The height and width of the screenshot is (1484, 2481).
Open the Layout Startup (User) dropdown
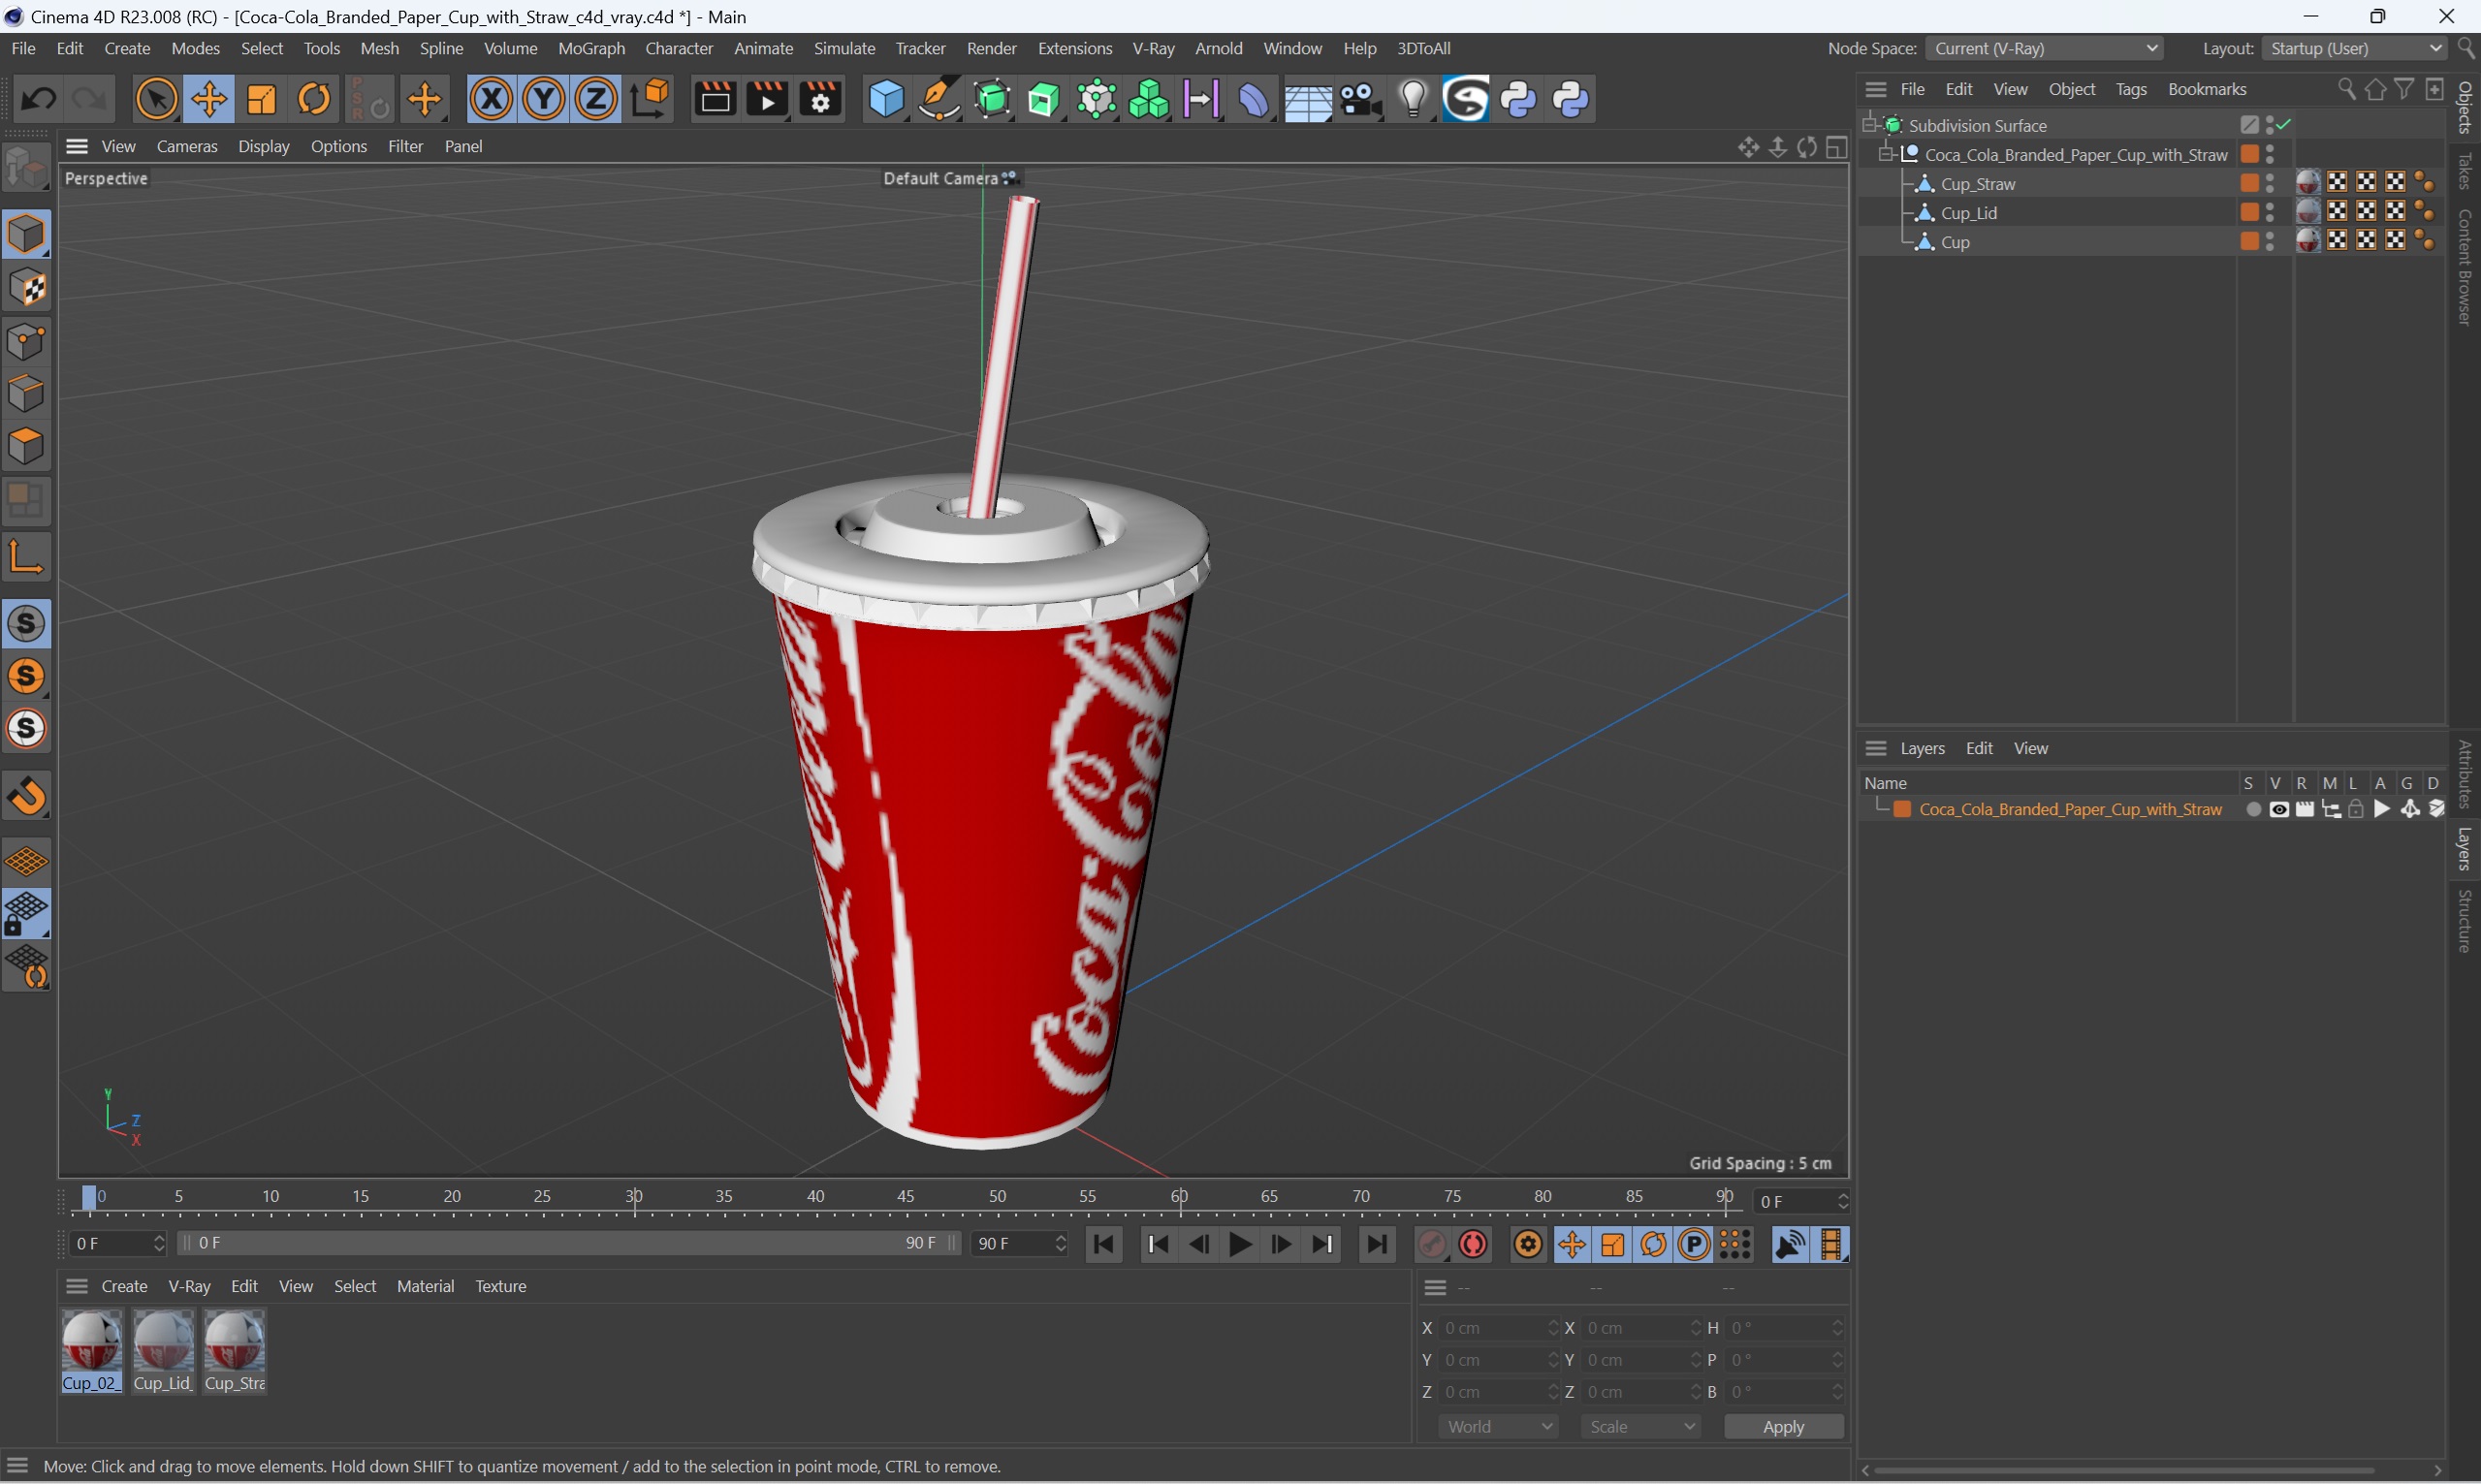pos(2354,48)
